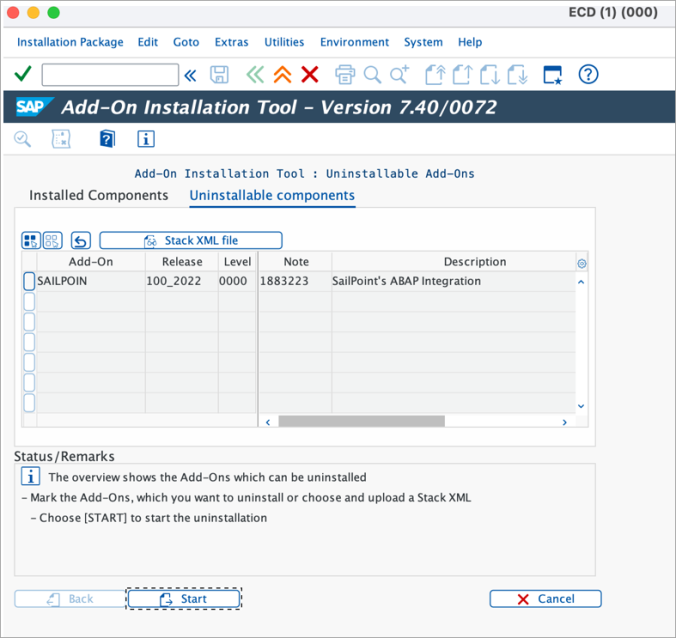Screen dimensions: 676x638
Task: Mark the fourth table row selector
Action: point(29,342)
